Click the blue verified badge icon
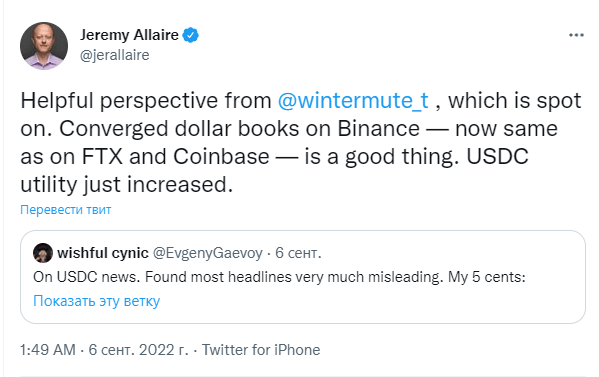 190,35
